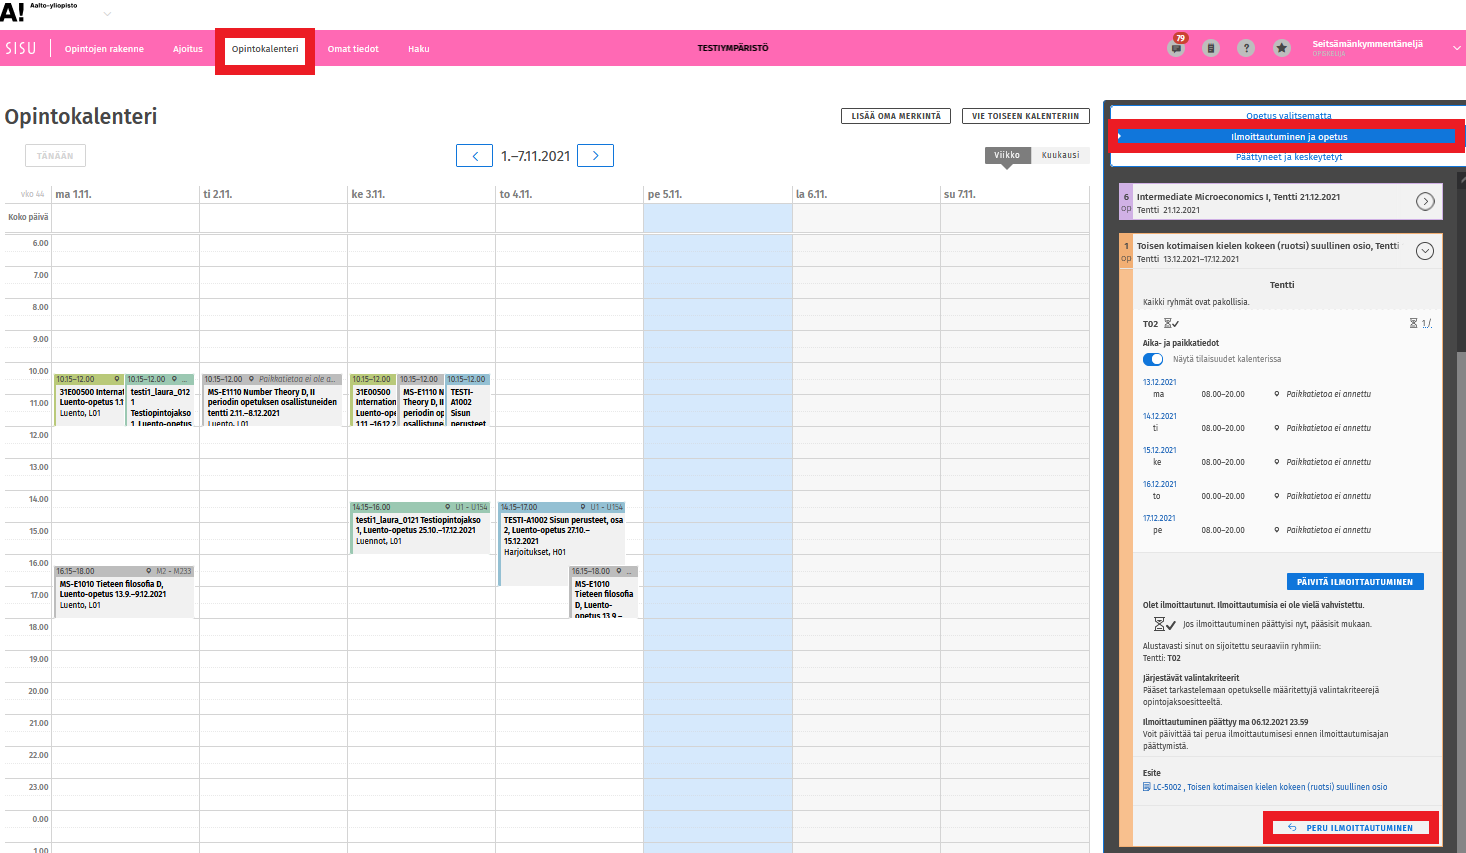The image size is (1466, 853).
Task: Switch calendar to Kuukausi view
Action: (1060, 155)
